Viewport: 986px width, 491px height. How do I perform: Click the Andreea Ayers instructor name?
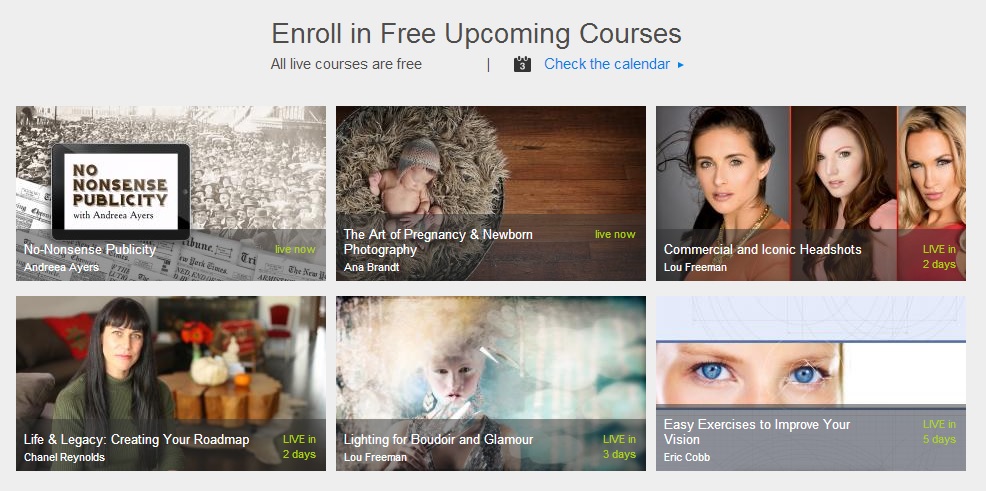(61, 267)
